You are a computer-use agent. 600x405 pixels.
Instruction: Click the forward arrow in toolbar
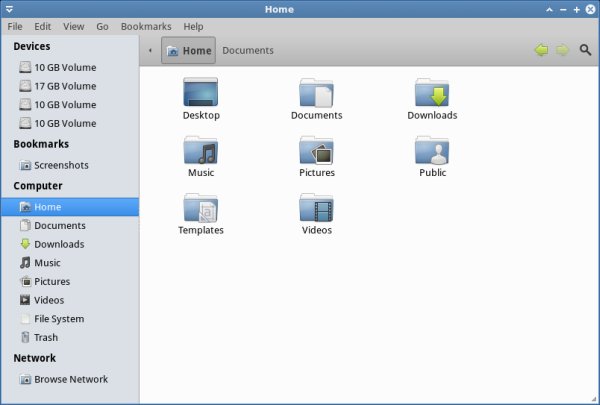point(562,50)
